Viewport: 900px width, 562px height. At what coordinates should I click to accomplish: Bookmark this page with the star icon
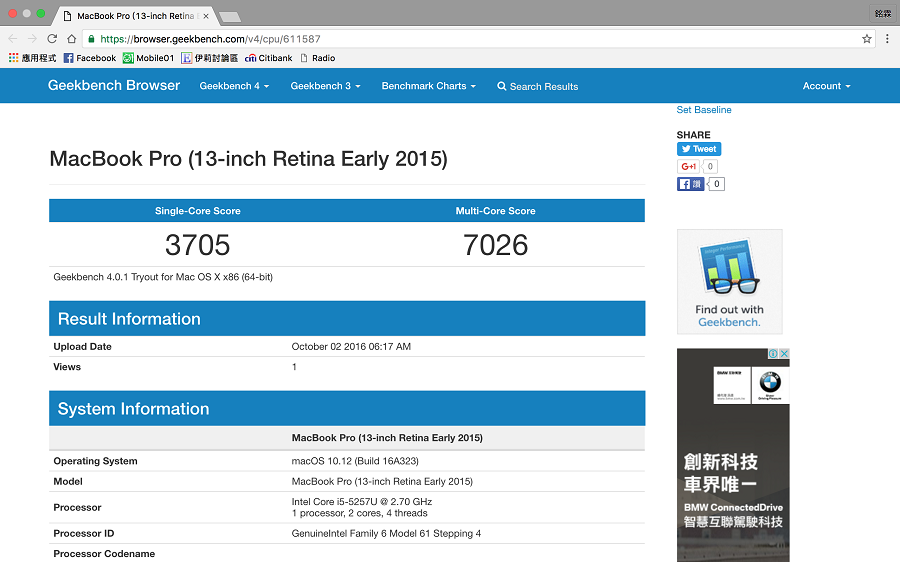point(867,38)
